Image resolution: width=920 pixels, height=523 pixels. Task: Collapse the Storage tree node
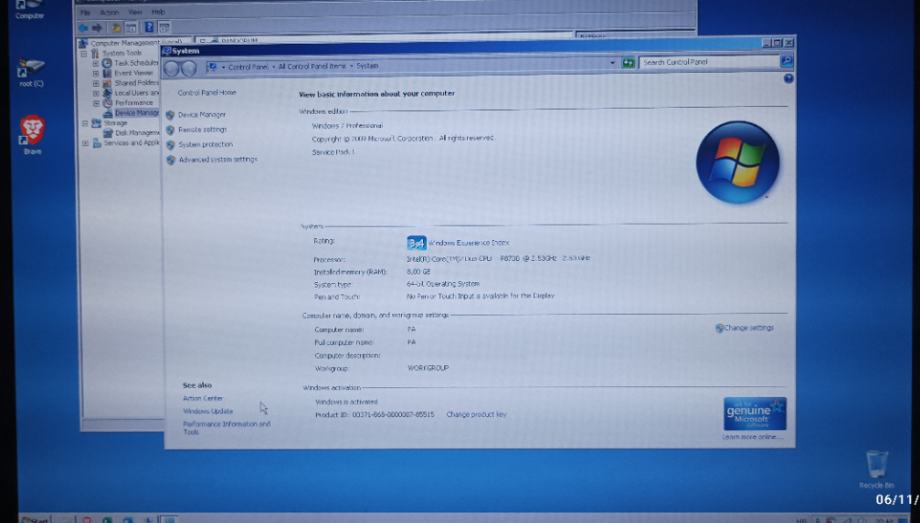tap(85, 123)
